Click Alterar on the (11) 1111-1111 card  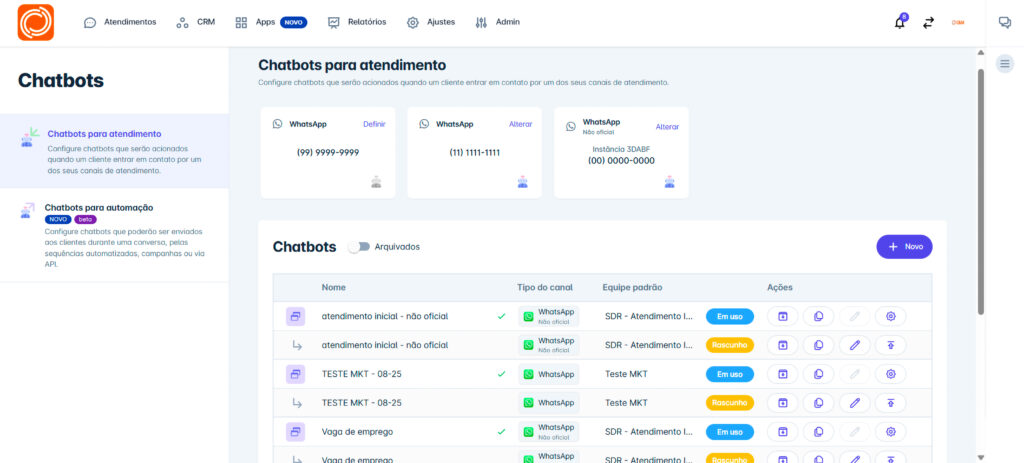[520, 124]
